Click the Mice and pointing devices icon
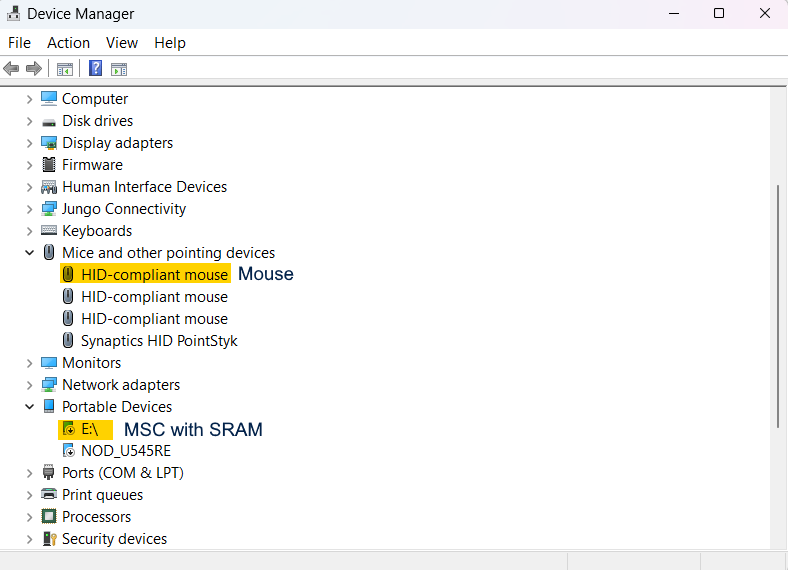 (x=49, y=252)
